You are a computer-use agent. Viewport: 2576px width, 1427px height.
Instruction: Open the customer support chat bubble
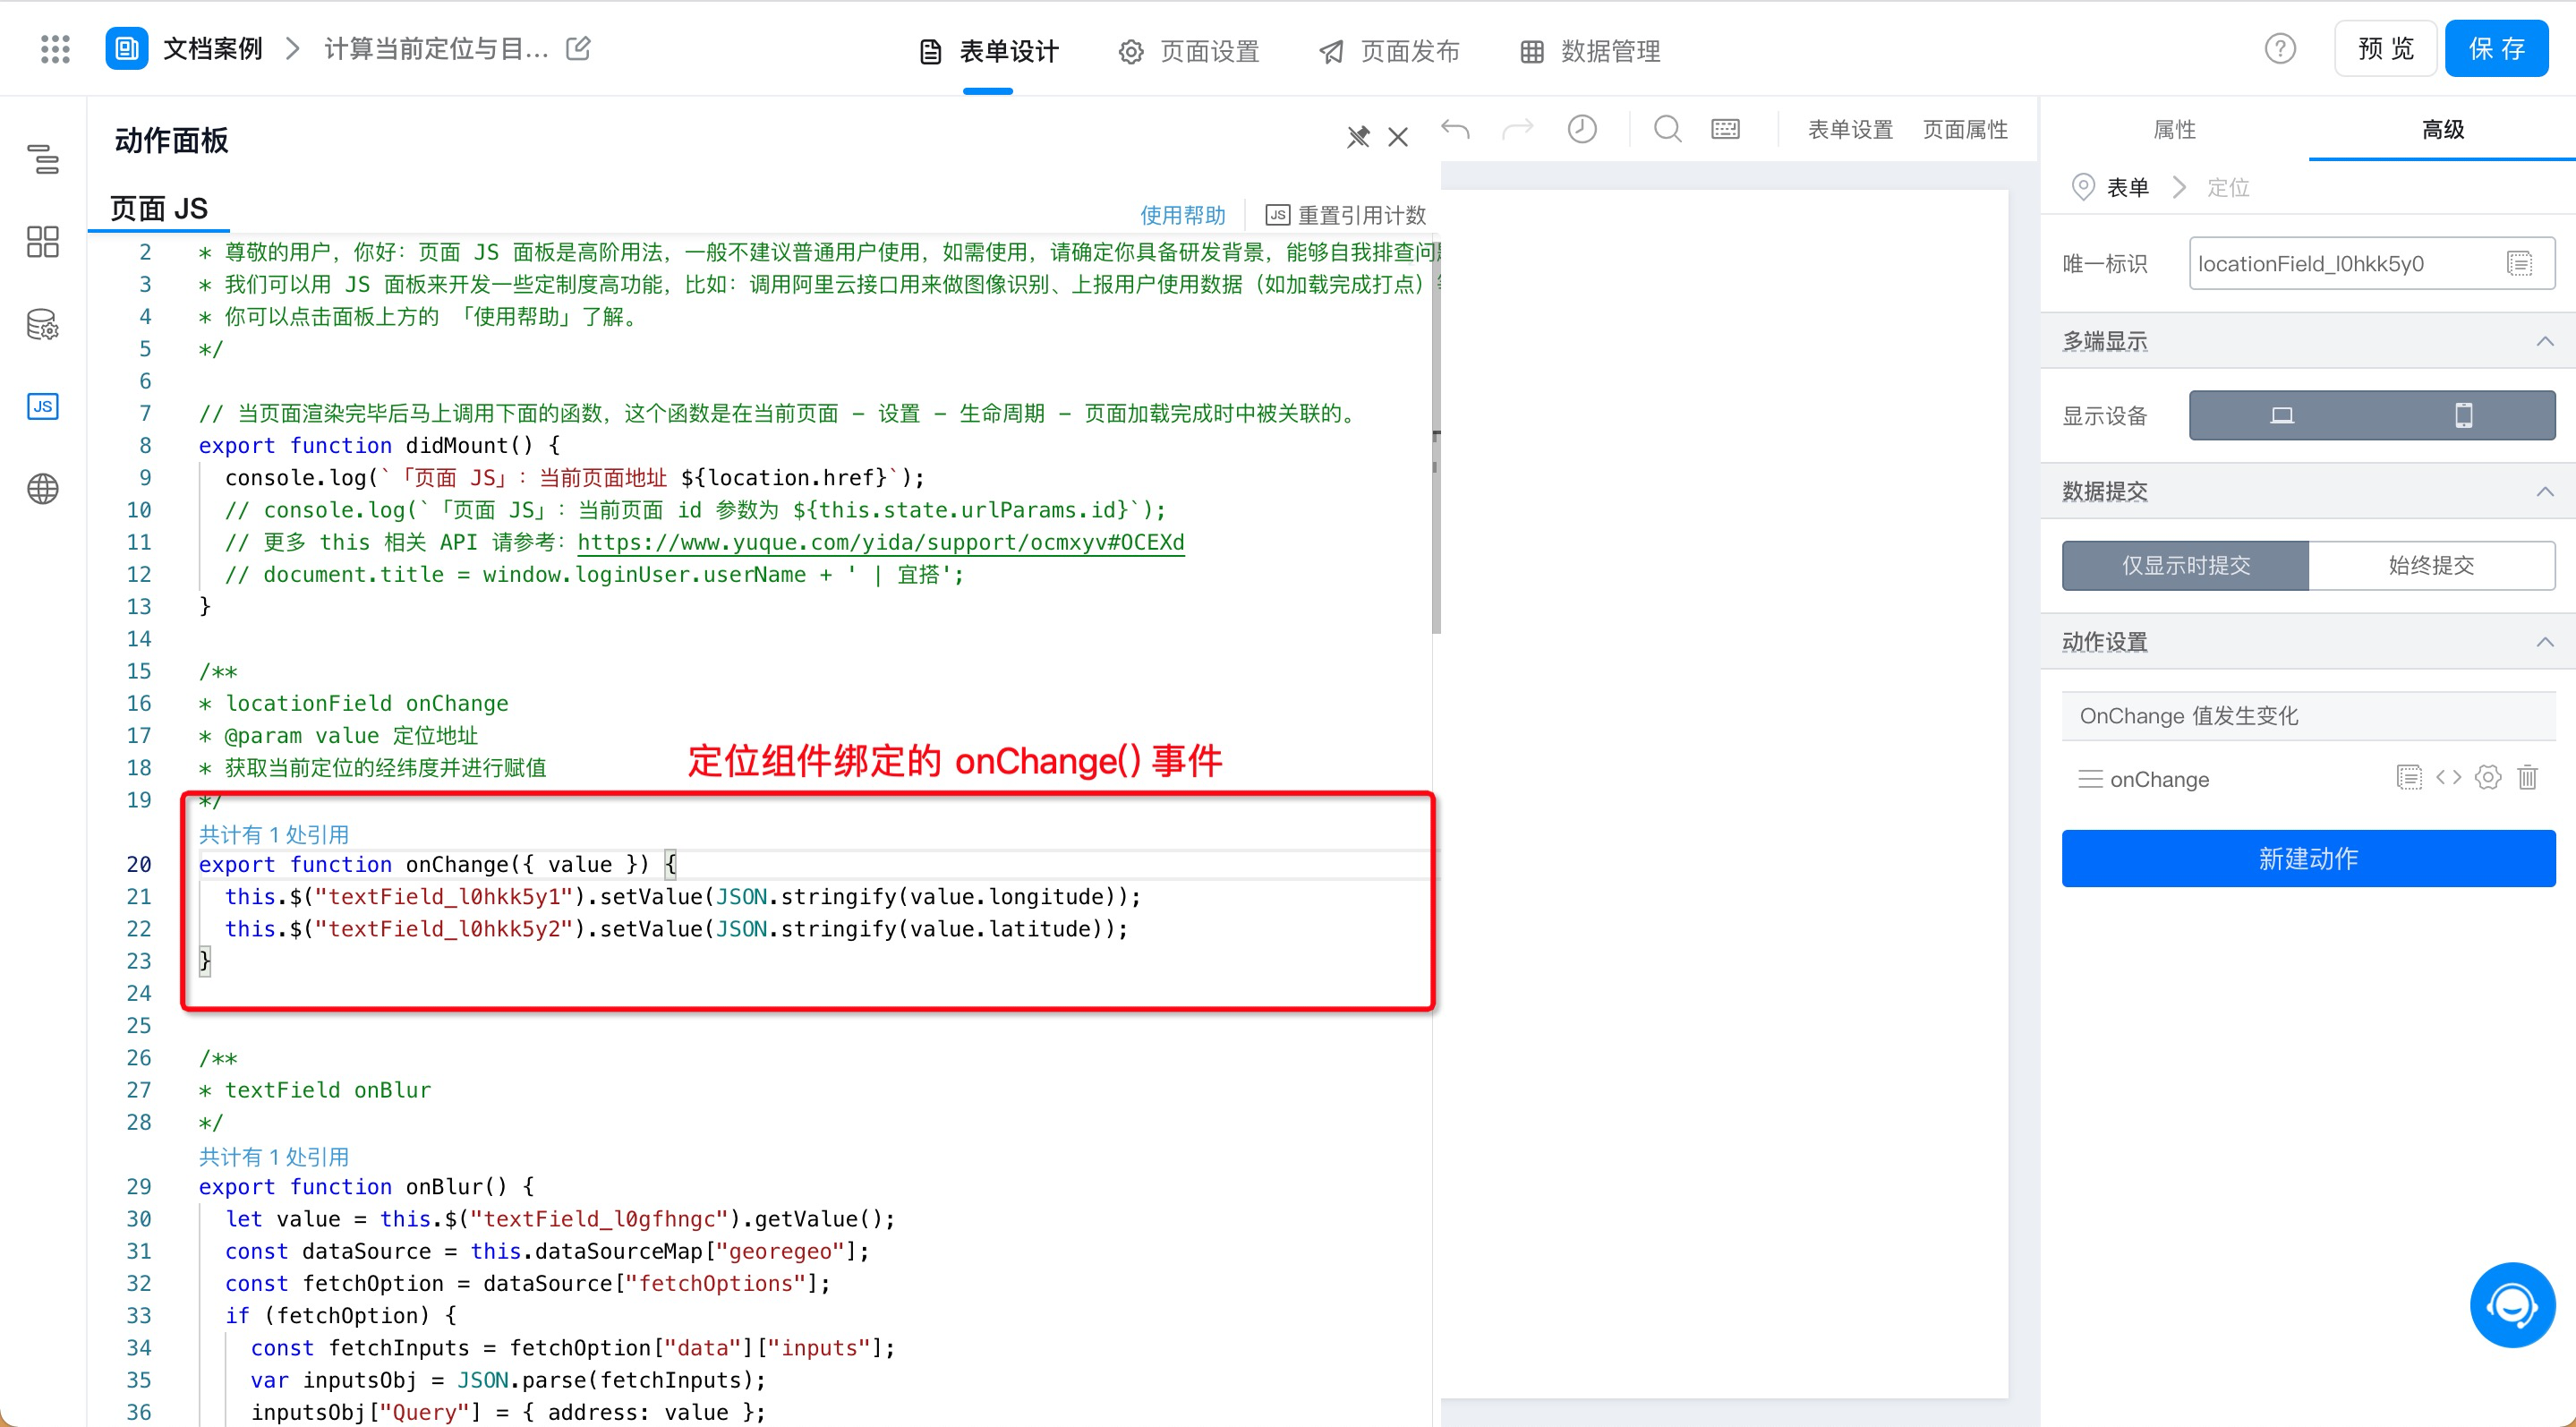point(2512,1305)
